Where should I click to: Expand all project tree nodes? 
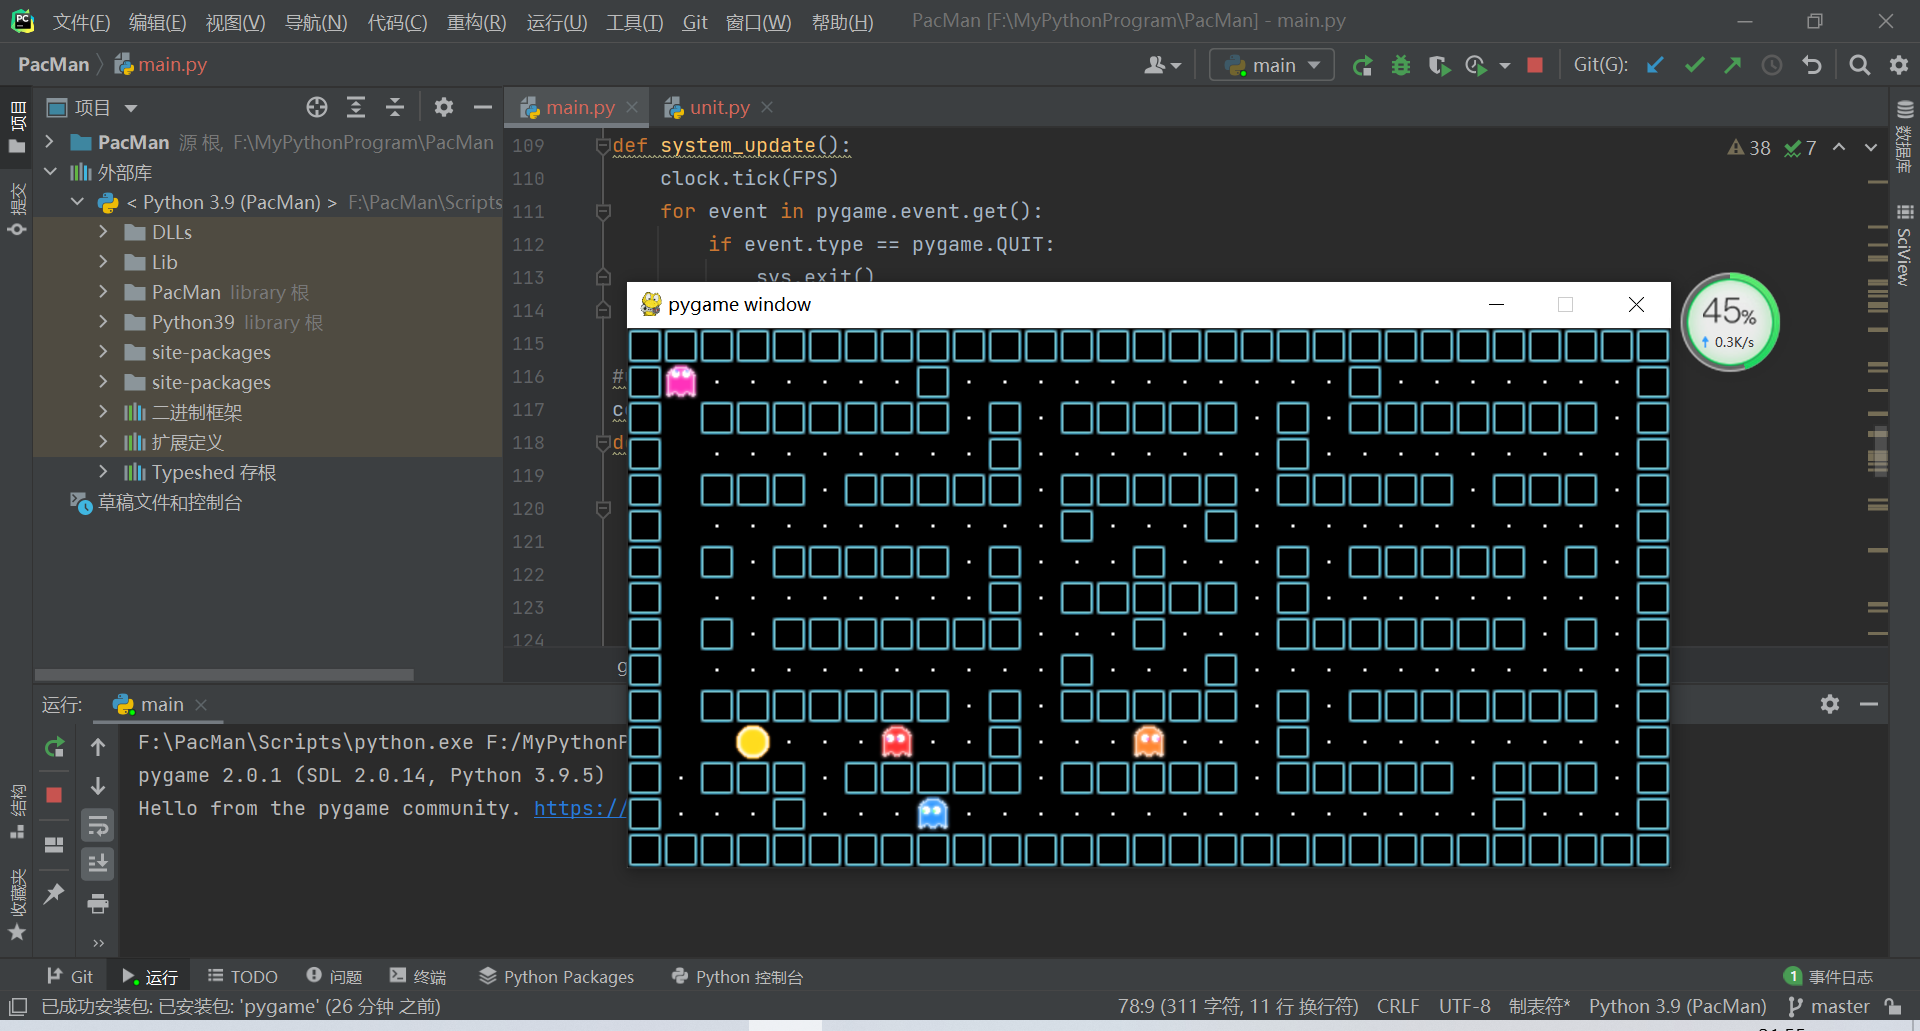356,107
